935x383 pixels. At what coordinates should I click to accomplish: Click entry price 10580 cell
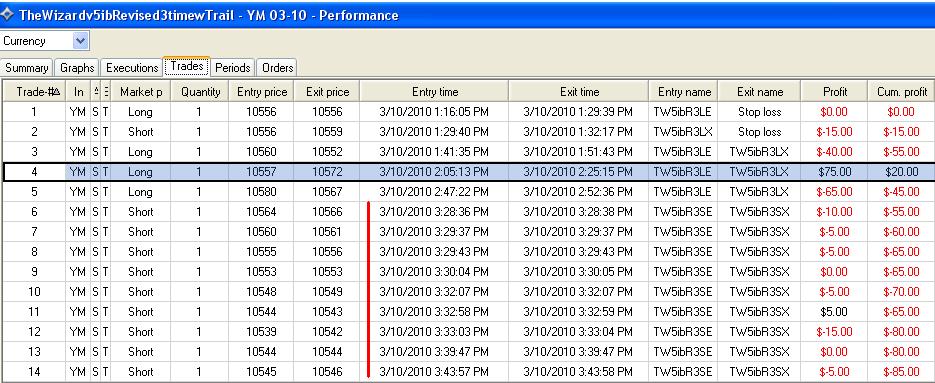pyautogui.click(x=262, y=192)
